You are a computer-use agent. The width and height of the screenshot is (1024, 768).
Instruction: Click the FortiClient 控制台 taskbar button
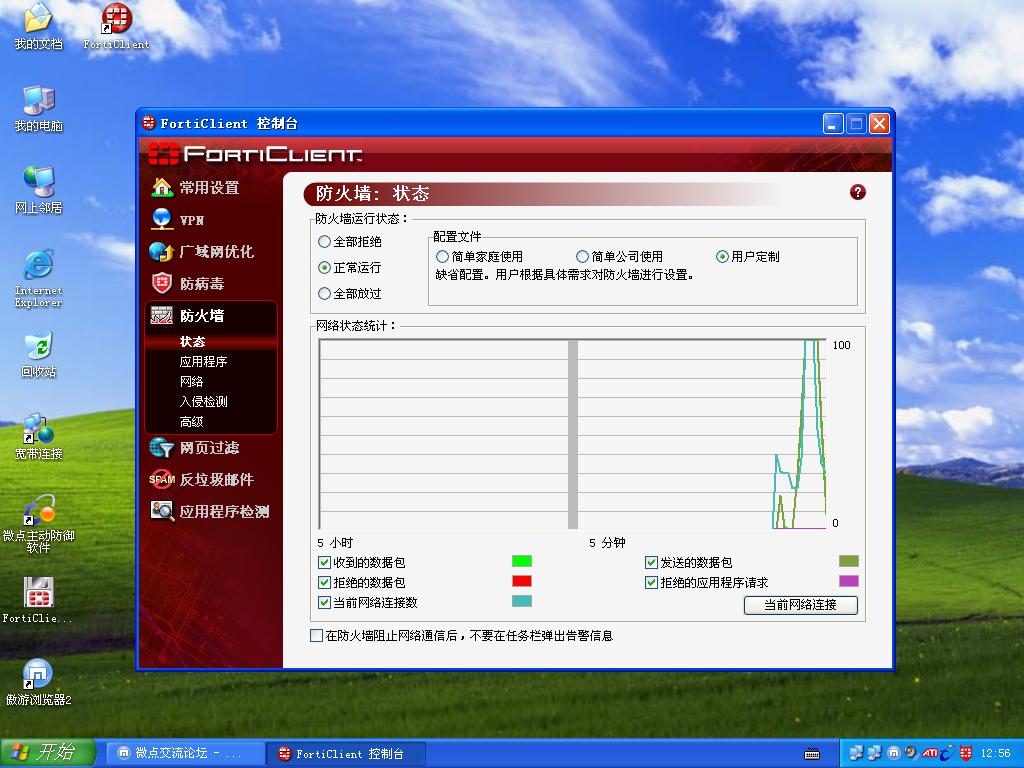pos(346,754)
